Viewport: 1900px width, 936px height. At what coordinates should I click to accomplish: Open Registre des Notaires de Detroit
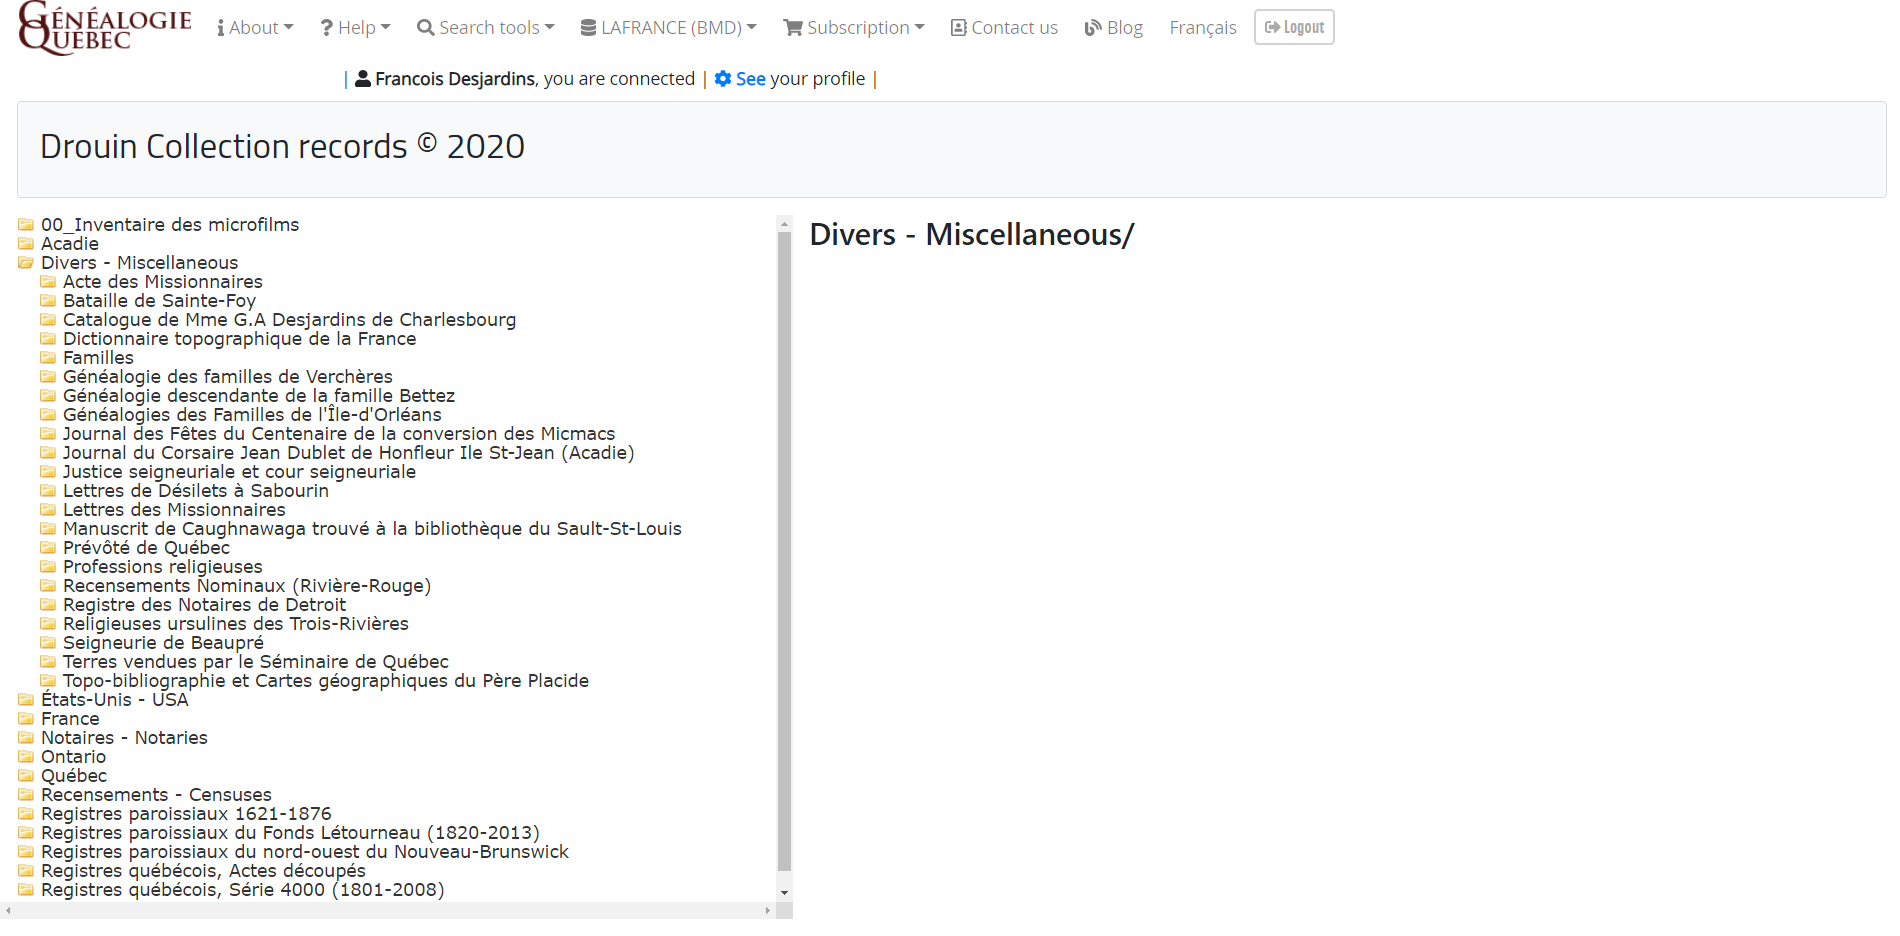(x=204, y=605)
